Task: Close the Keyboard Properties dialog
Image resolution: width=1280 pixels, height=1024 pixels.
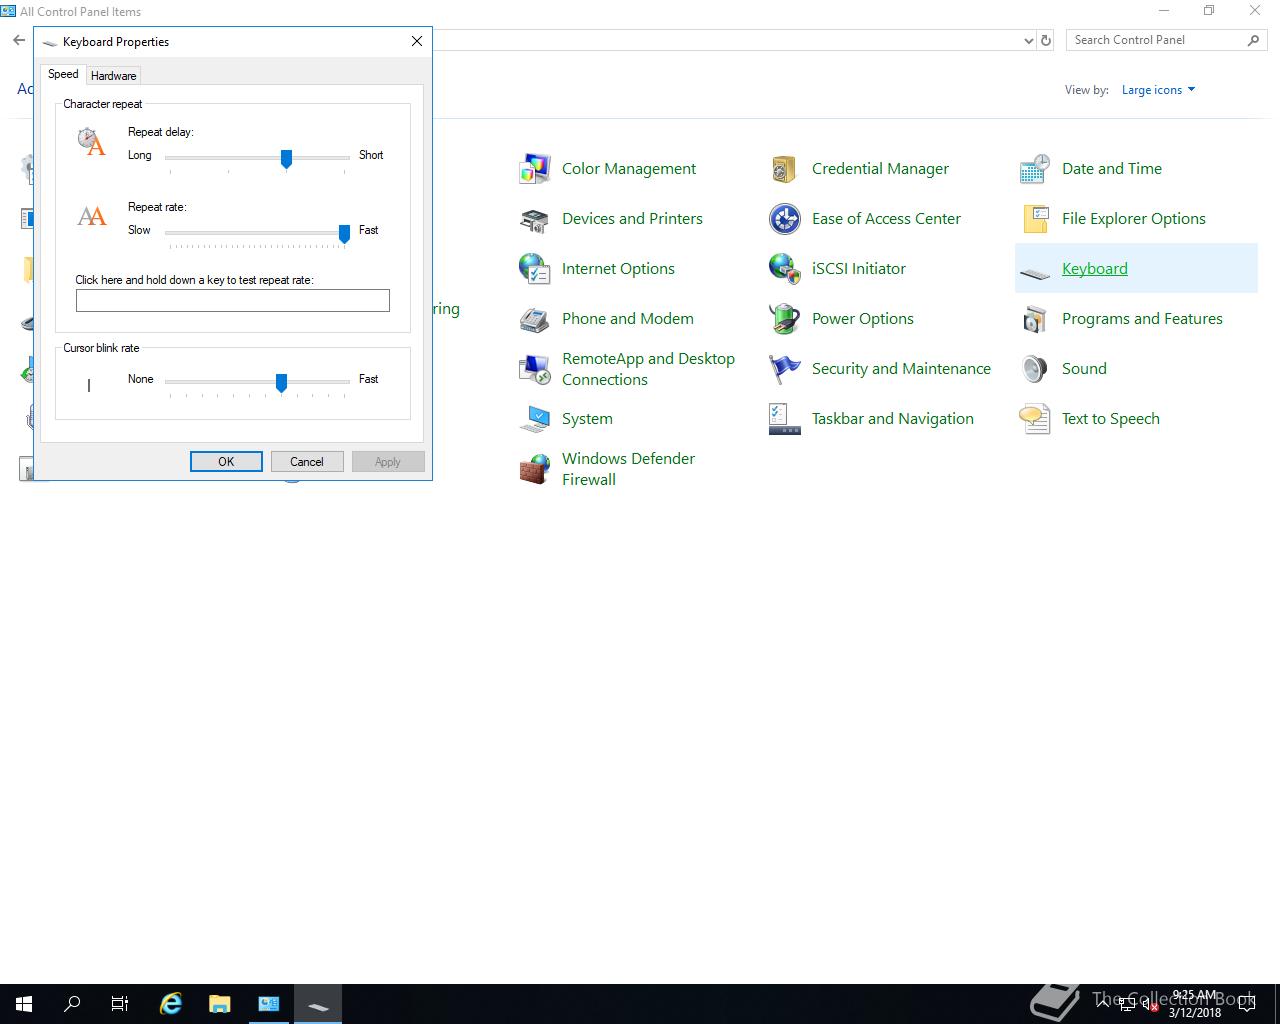Action: 417,41
